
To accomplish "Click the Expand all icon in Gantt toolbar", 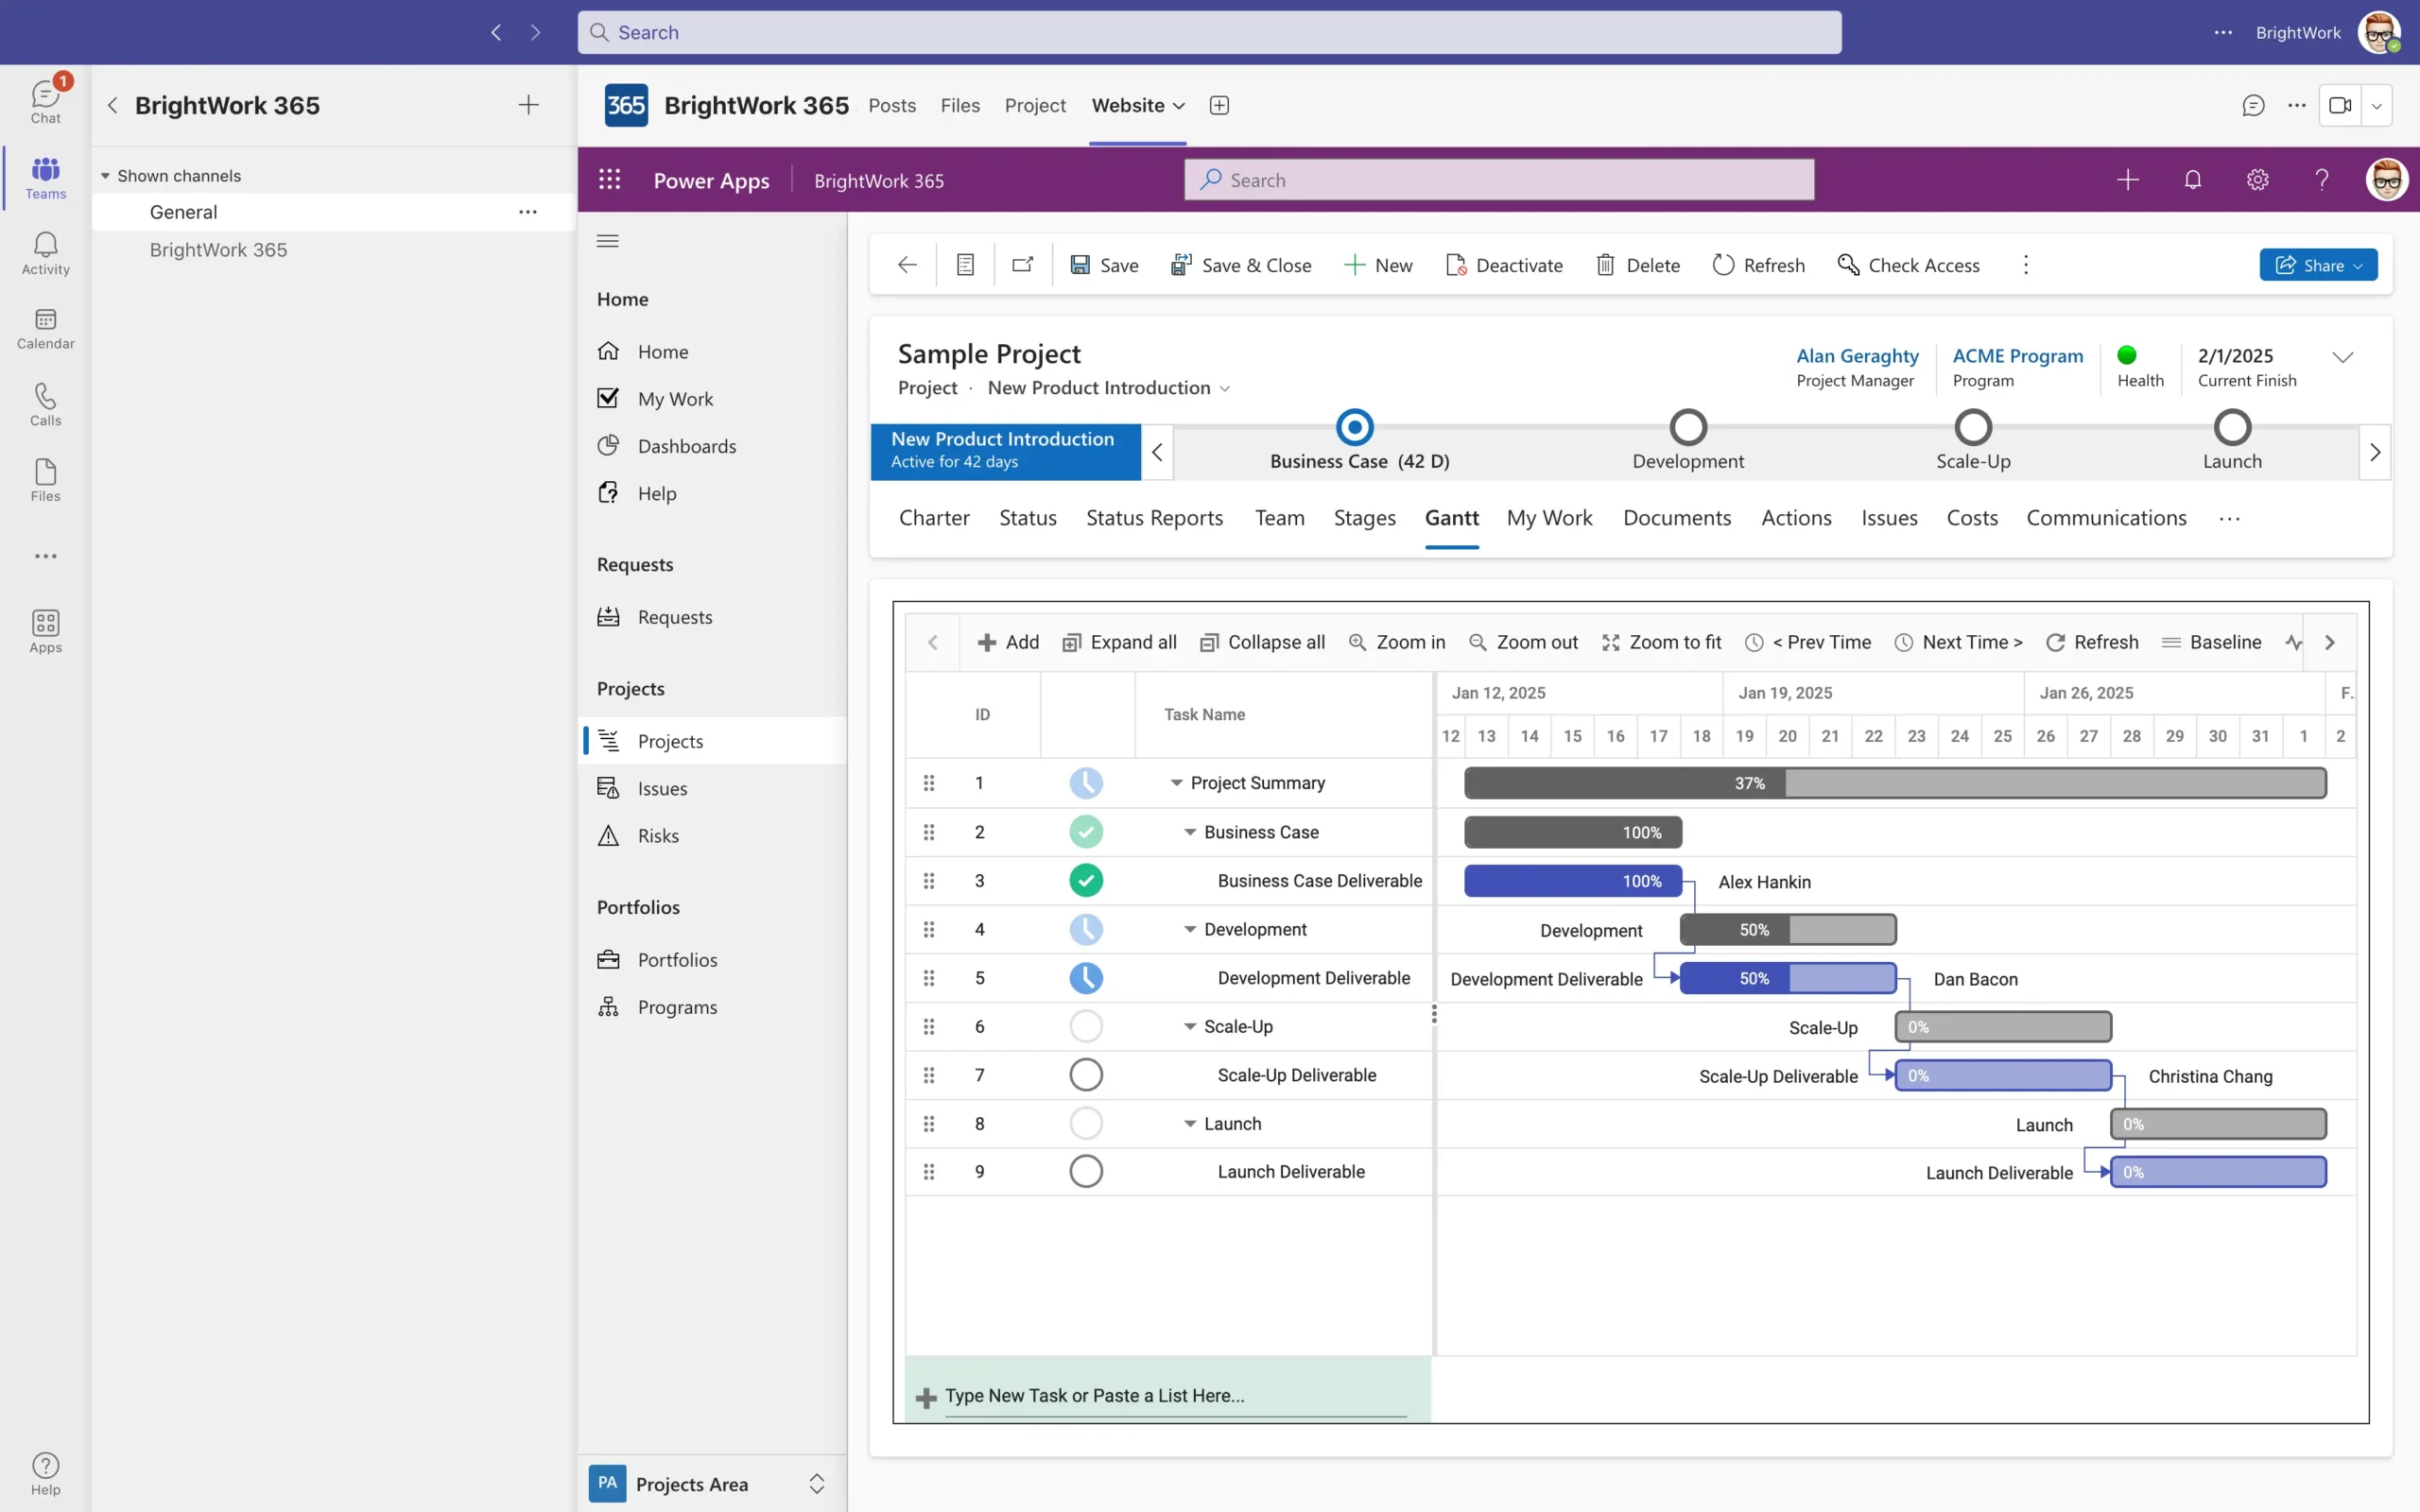I will click(1071, 642).
